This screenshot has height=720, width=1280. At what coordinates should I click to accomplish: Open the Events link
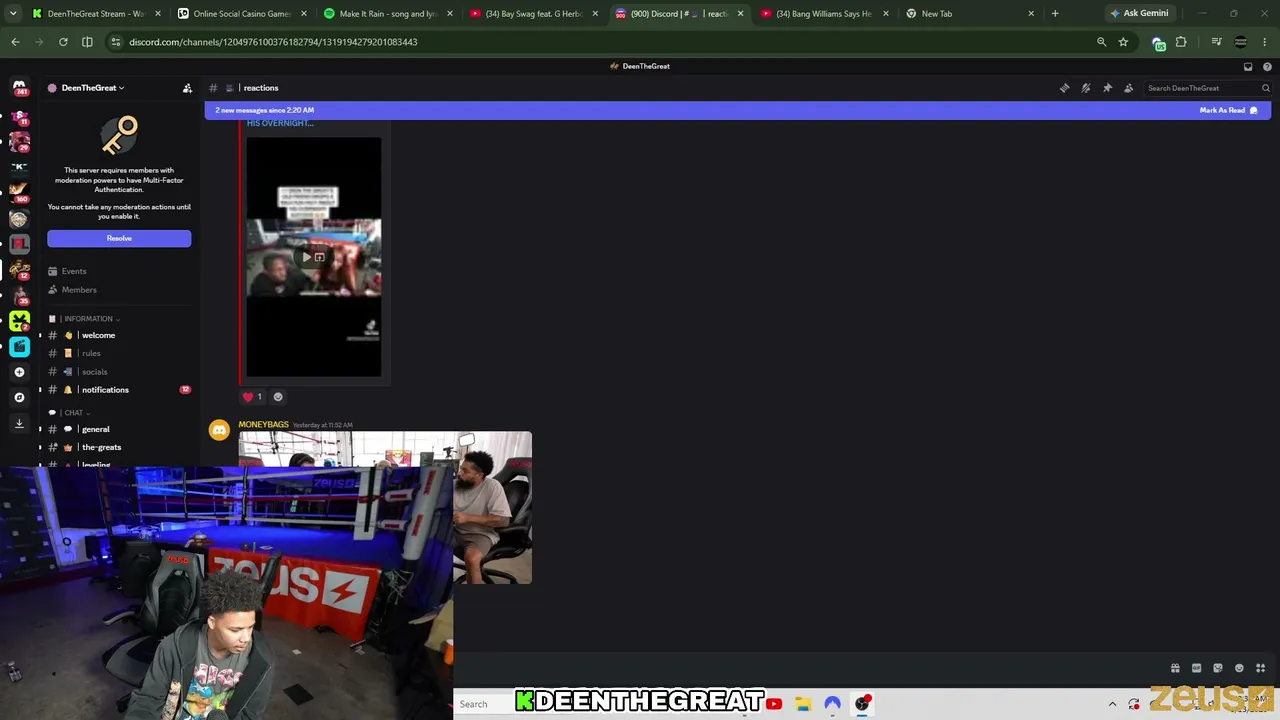tap(73, 271)
